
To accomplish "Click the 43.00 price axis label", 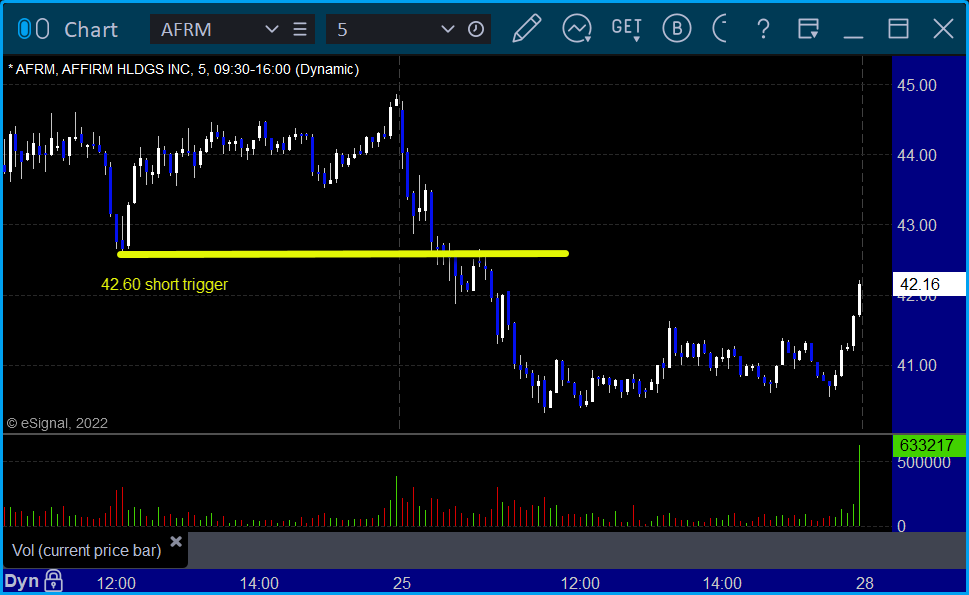I will [x=916, y=226].
